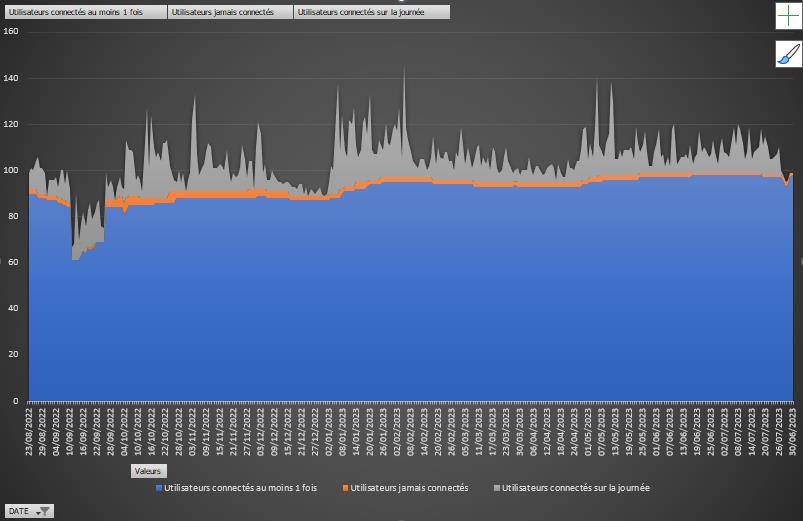Click the 80 label on the vertical axis
The height and width of the screenshot is (521, 803).
(13, 216)
